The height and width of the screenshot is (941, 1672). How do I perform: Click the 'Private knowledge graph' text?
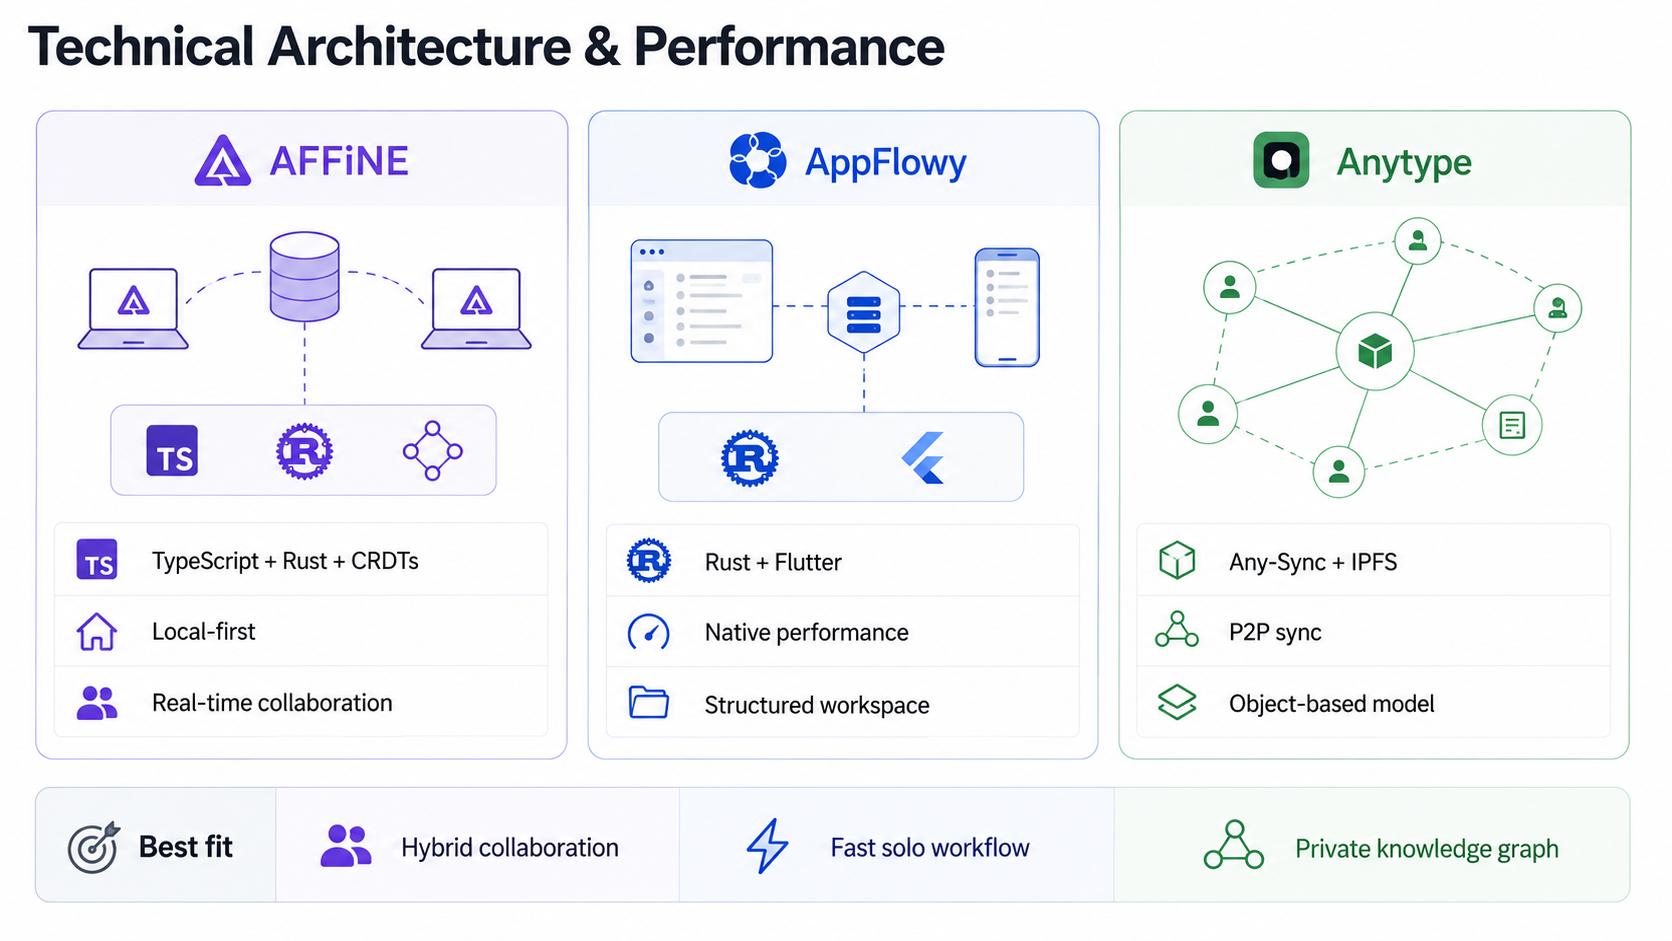[1427, 849]
